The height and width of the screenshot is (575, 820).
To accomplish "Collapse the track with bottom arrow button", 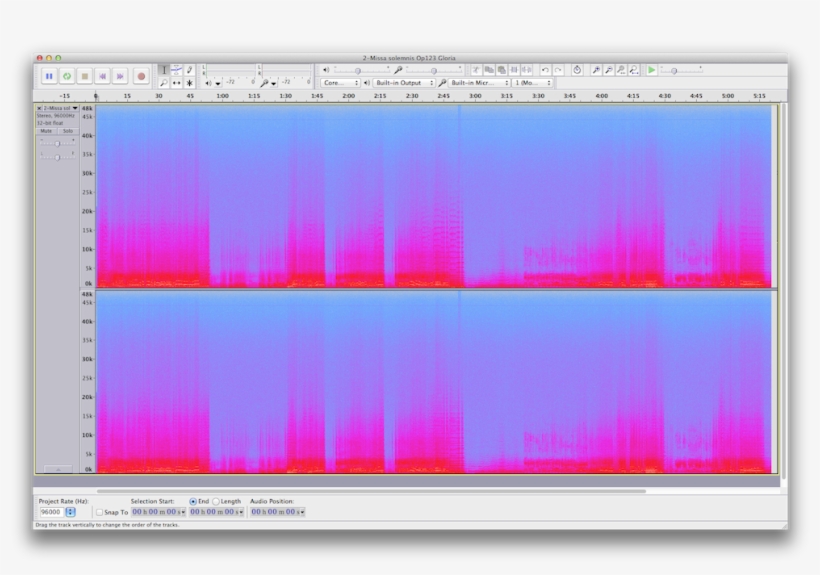I will click(x=58, y=469).
